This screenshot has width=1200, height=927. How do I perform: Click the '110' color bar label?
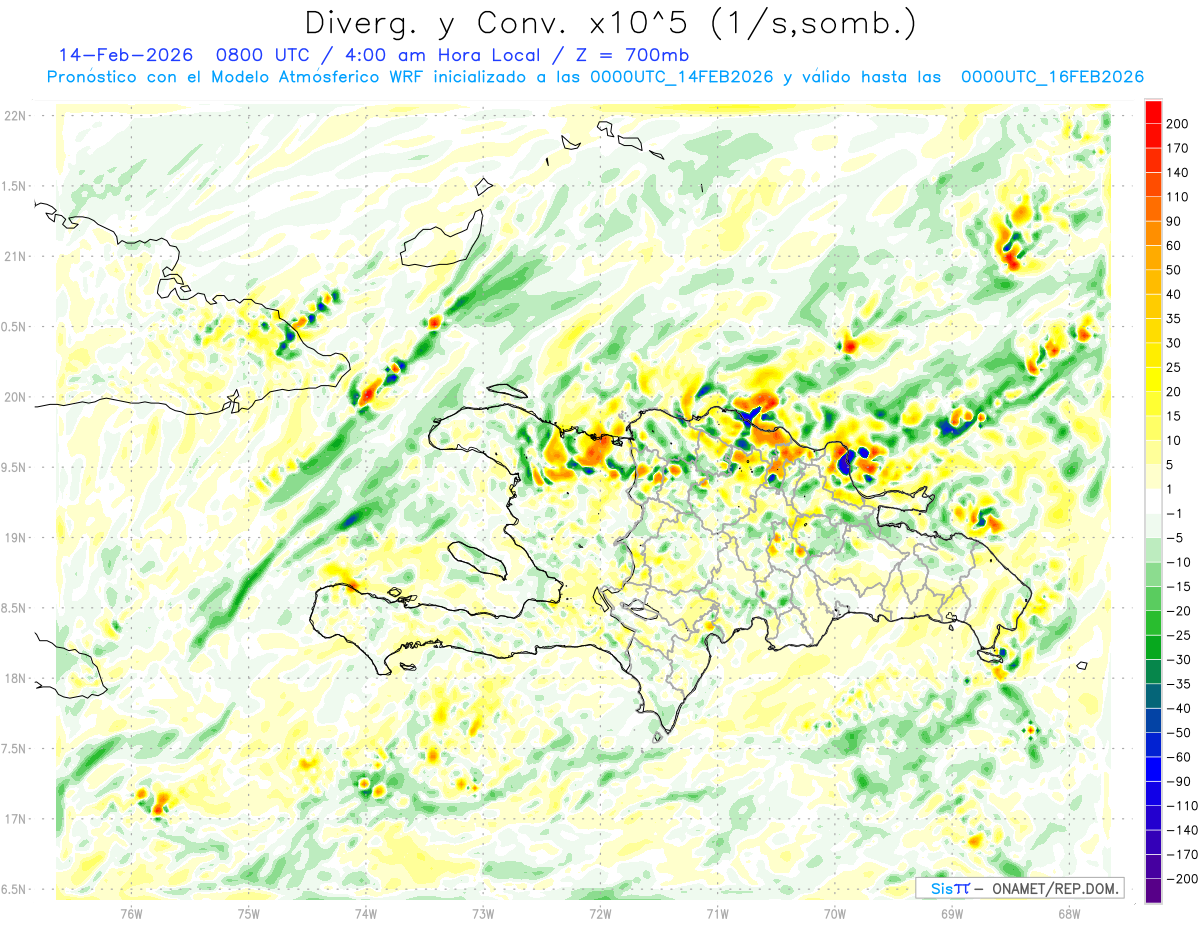(x=1178, y=197)
